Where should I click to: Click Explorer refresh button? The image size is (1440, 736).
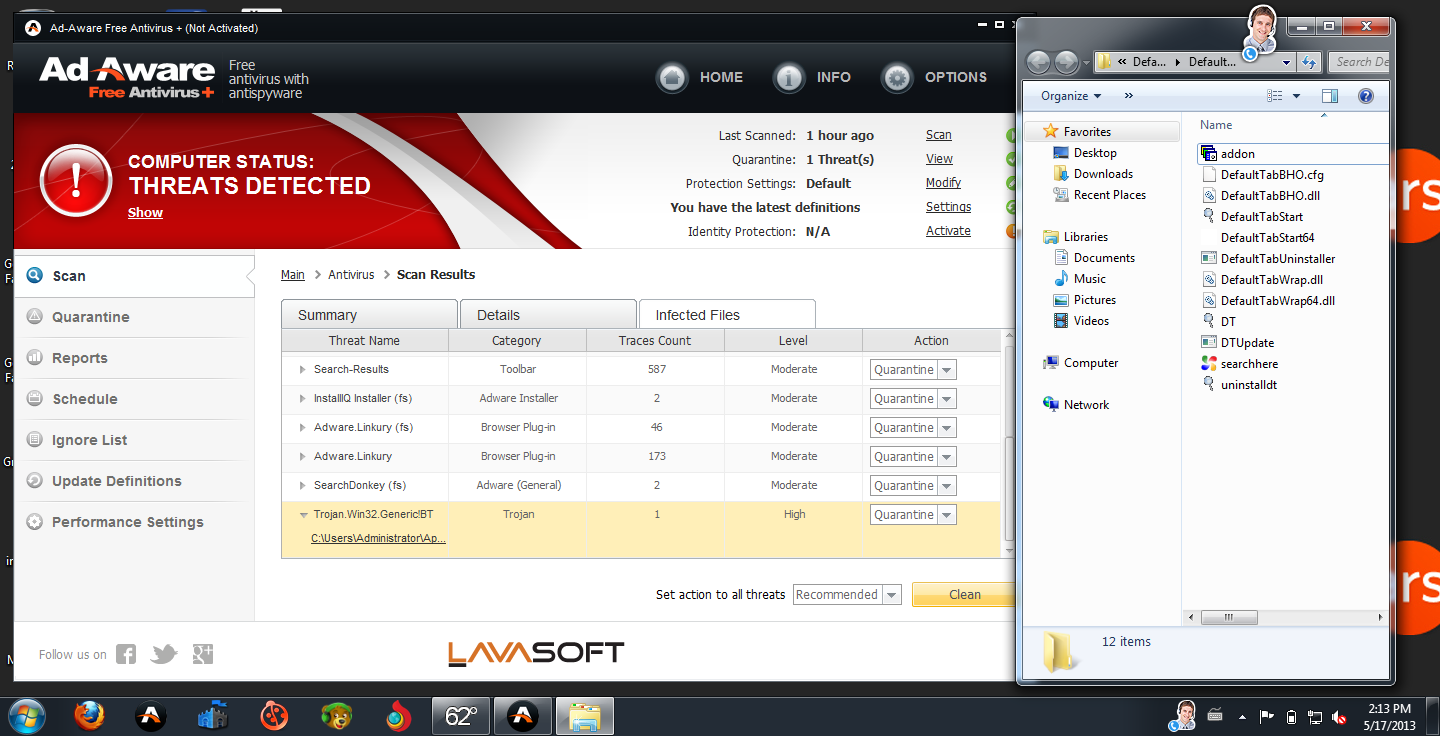[x=1309, y=62]
